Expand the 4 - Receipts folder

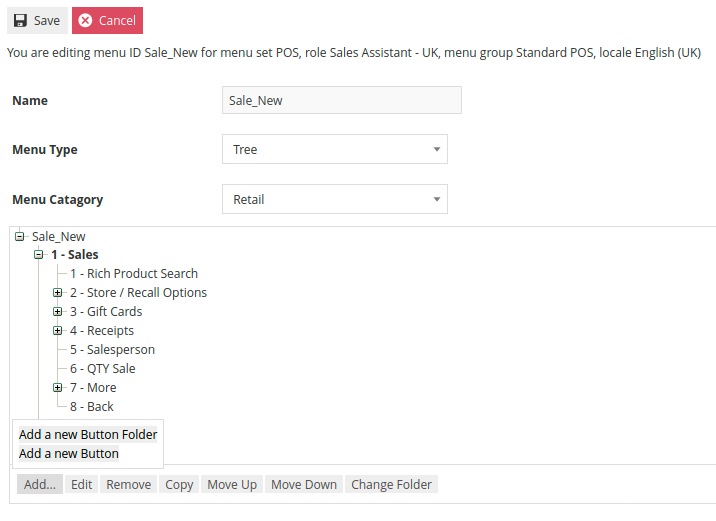(58, 331)
